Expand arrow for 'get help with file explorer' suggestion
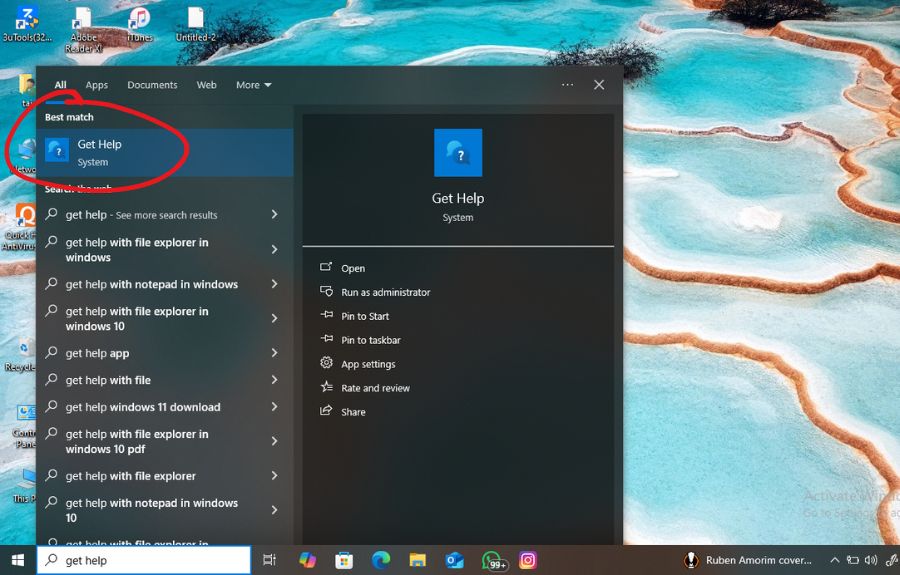Viewport: 900px width, 575px height. [274, 475]
